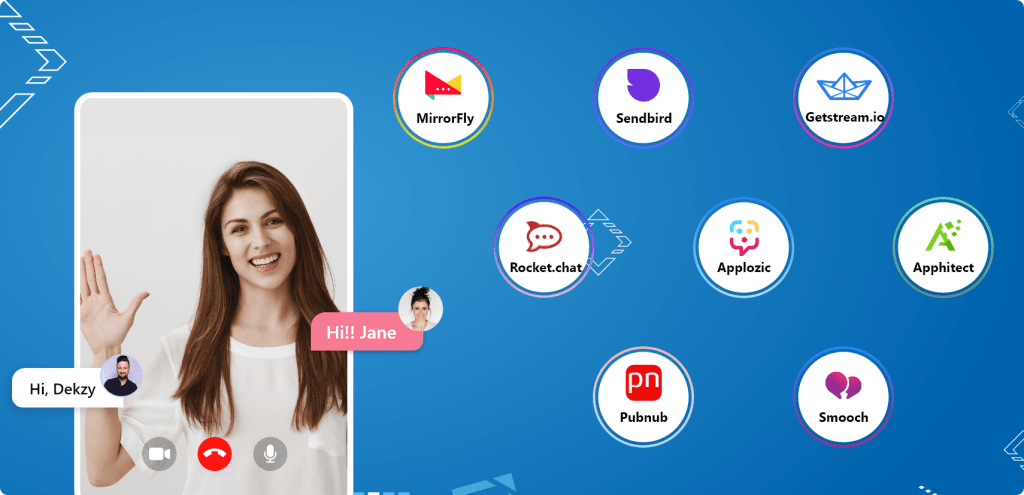End the call with red hang-up button

click(x=215, y=454)
